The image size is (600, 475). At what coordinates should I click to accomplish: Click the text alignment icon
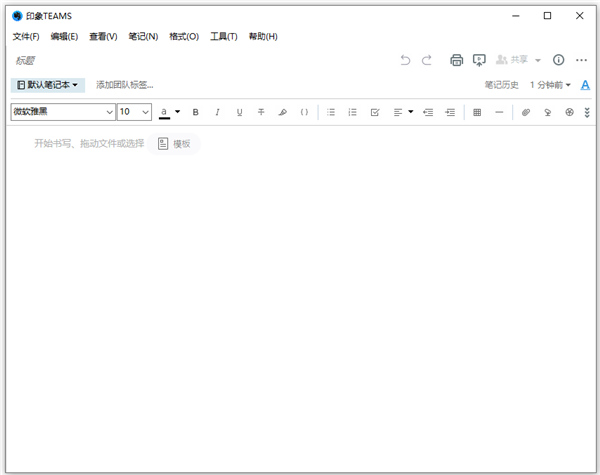point(398,112)
